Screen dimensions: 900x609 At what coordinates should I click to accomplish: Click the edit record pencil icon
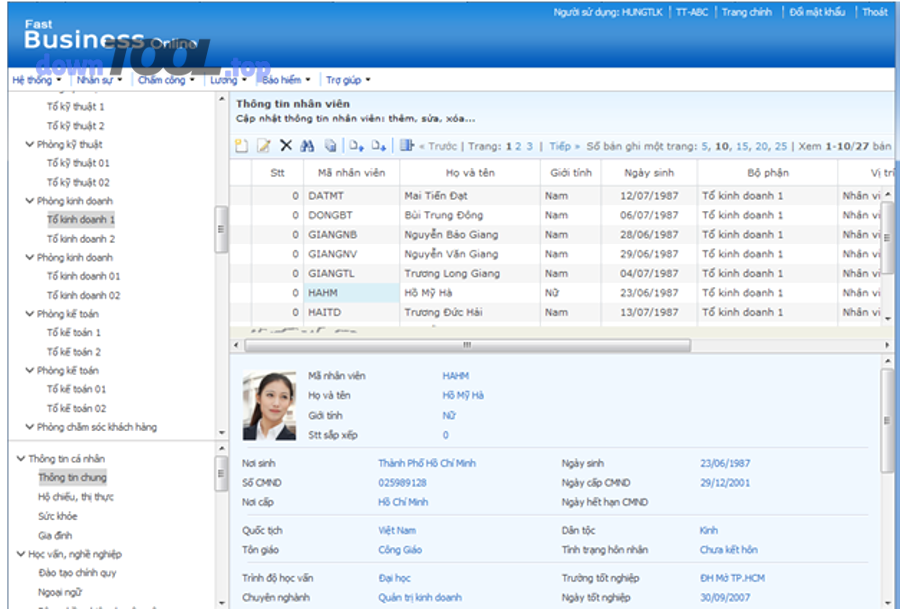pos(264,146)
